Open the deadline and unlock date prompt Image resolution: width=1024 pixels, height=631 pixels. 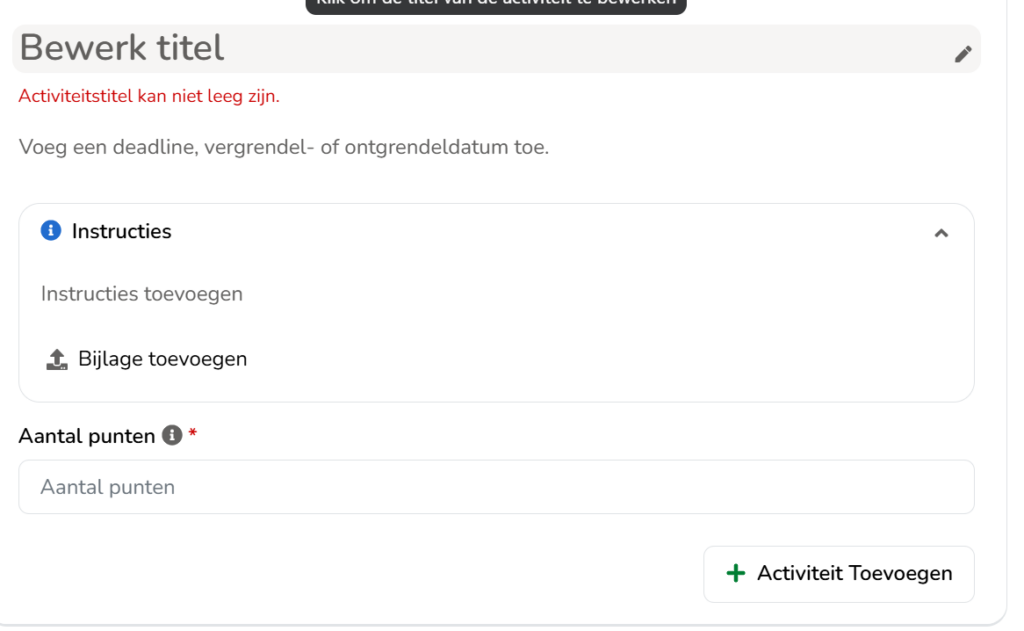(x=283, y=147)
